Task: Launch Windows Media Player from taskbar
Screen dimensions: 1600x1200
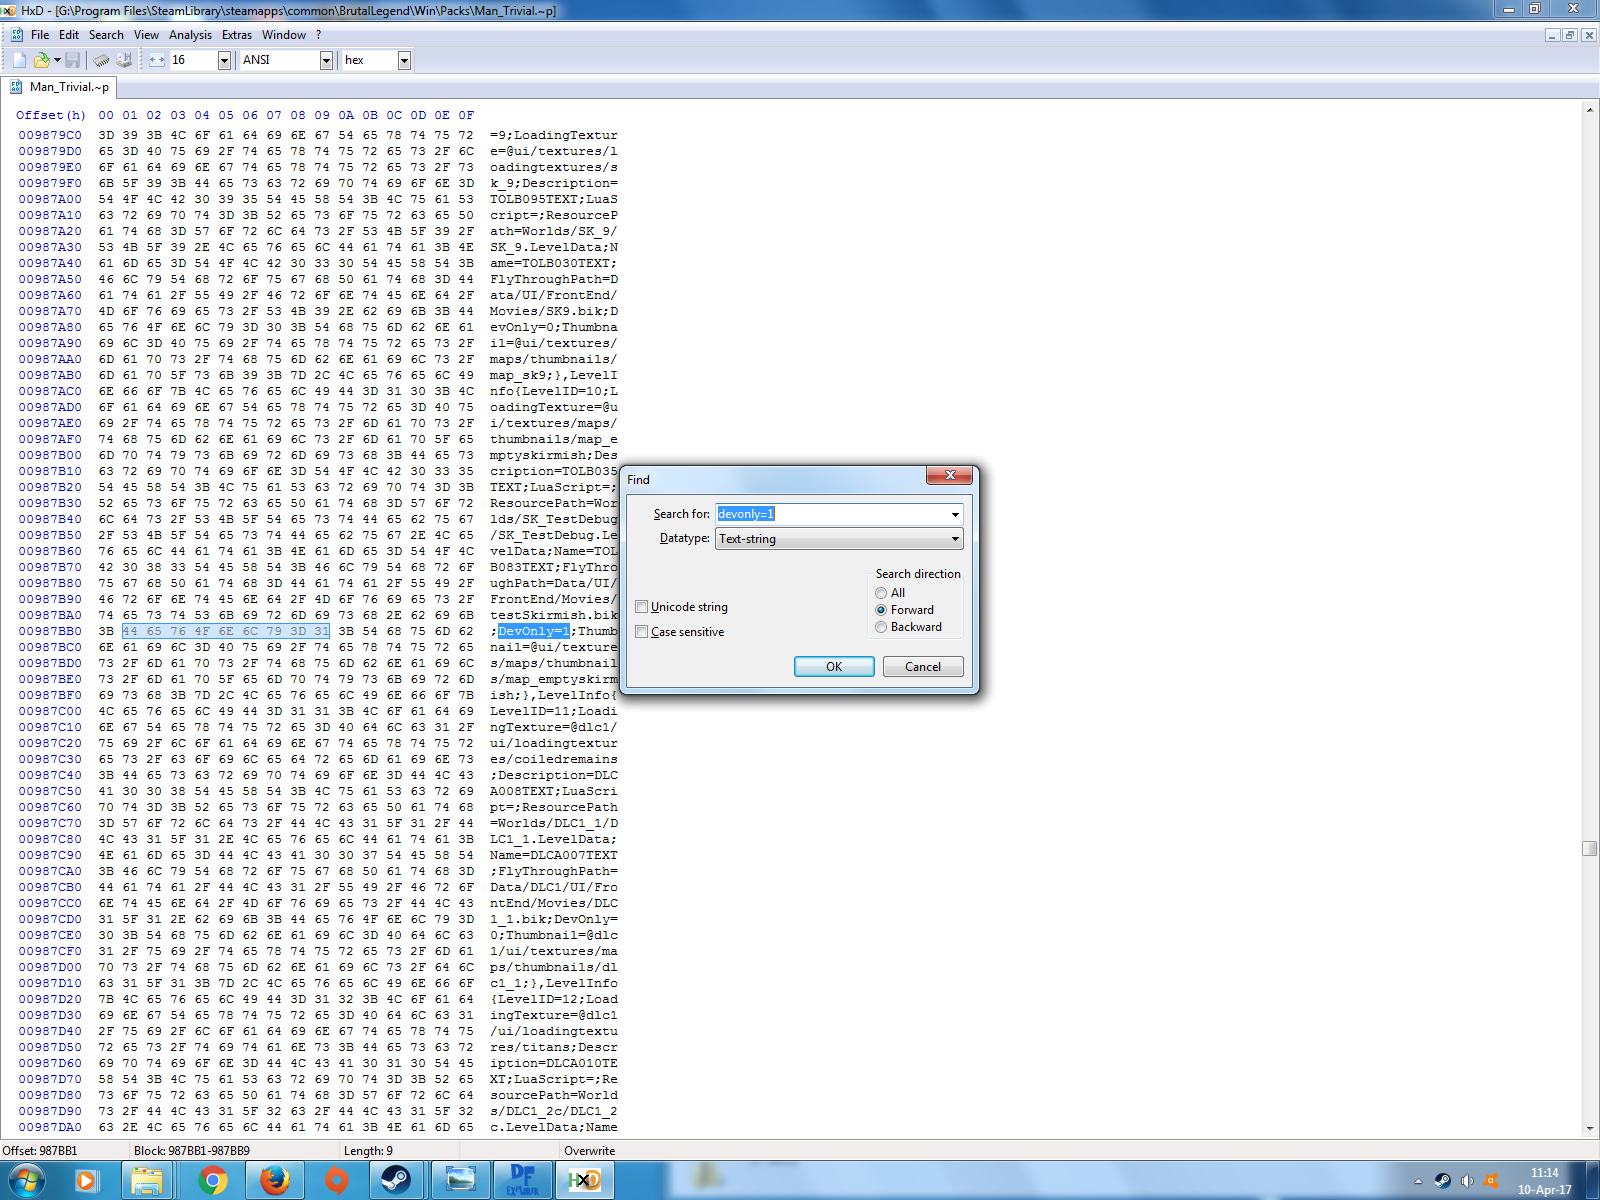Action: (x=86, y=1181)
